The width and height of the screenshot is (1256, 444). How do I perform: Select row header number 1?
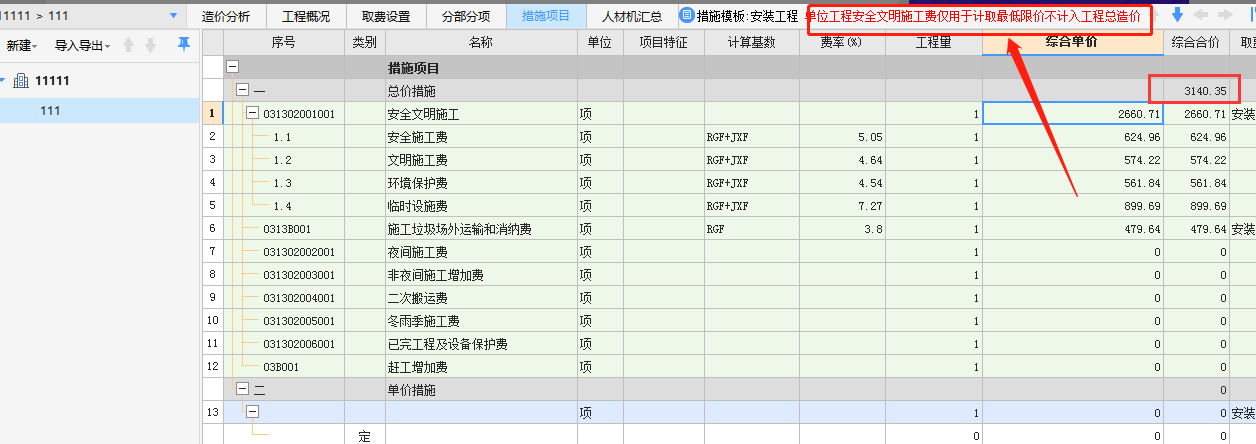(x=211, y=114)
